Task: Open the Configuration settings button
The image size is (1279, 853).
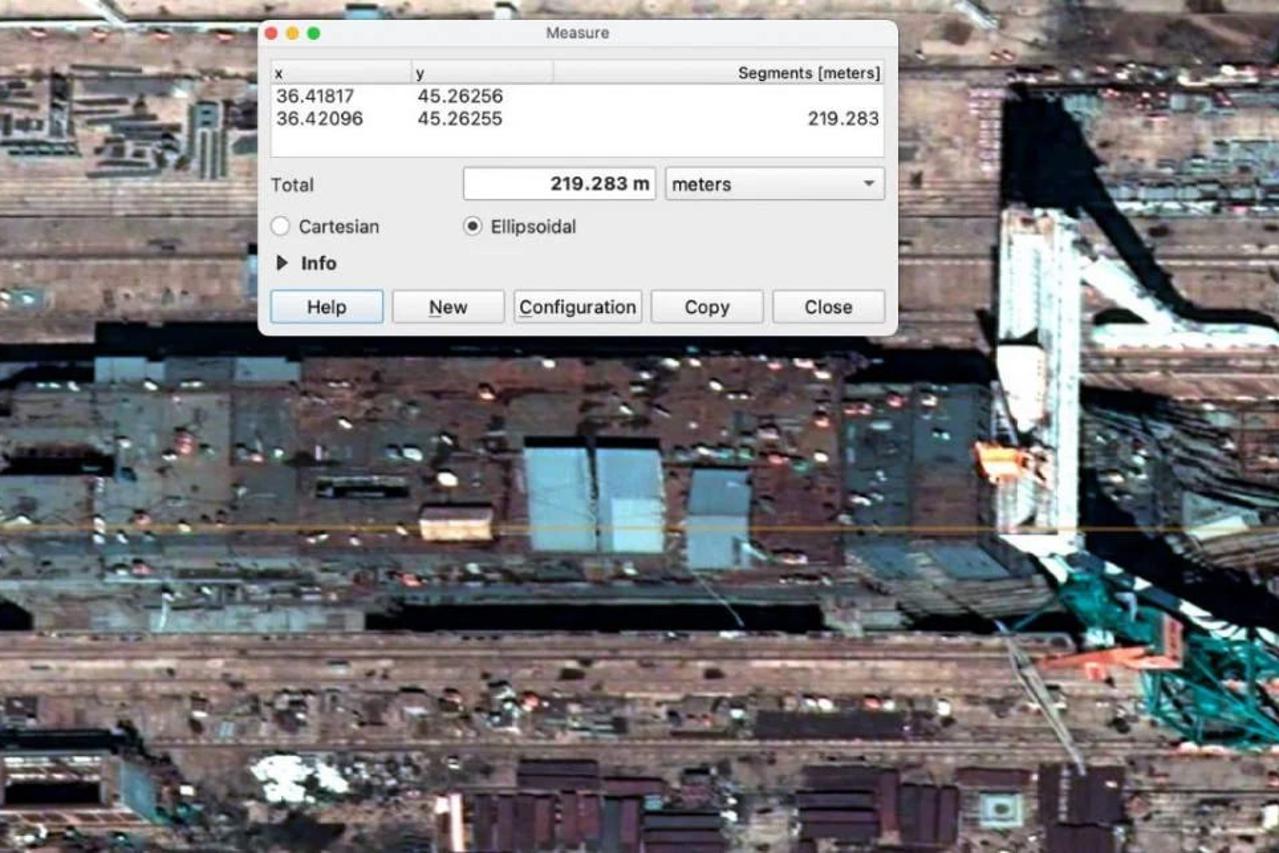Action: 578,307
